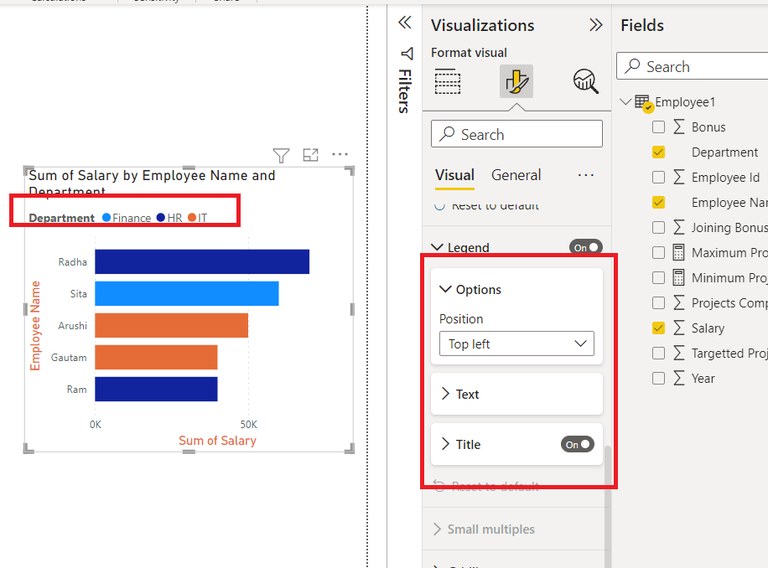Click in the Fields search box
The image size is (768, 568).
[693, 66]
